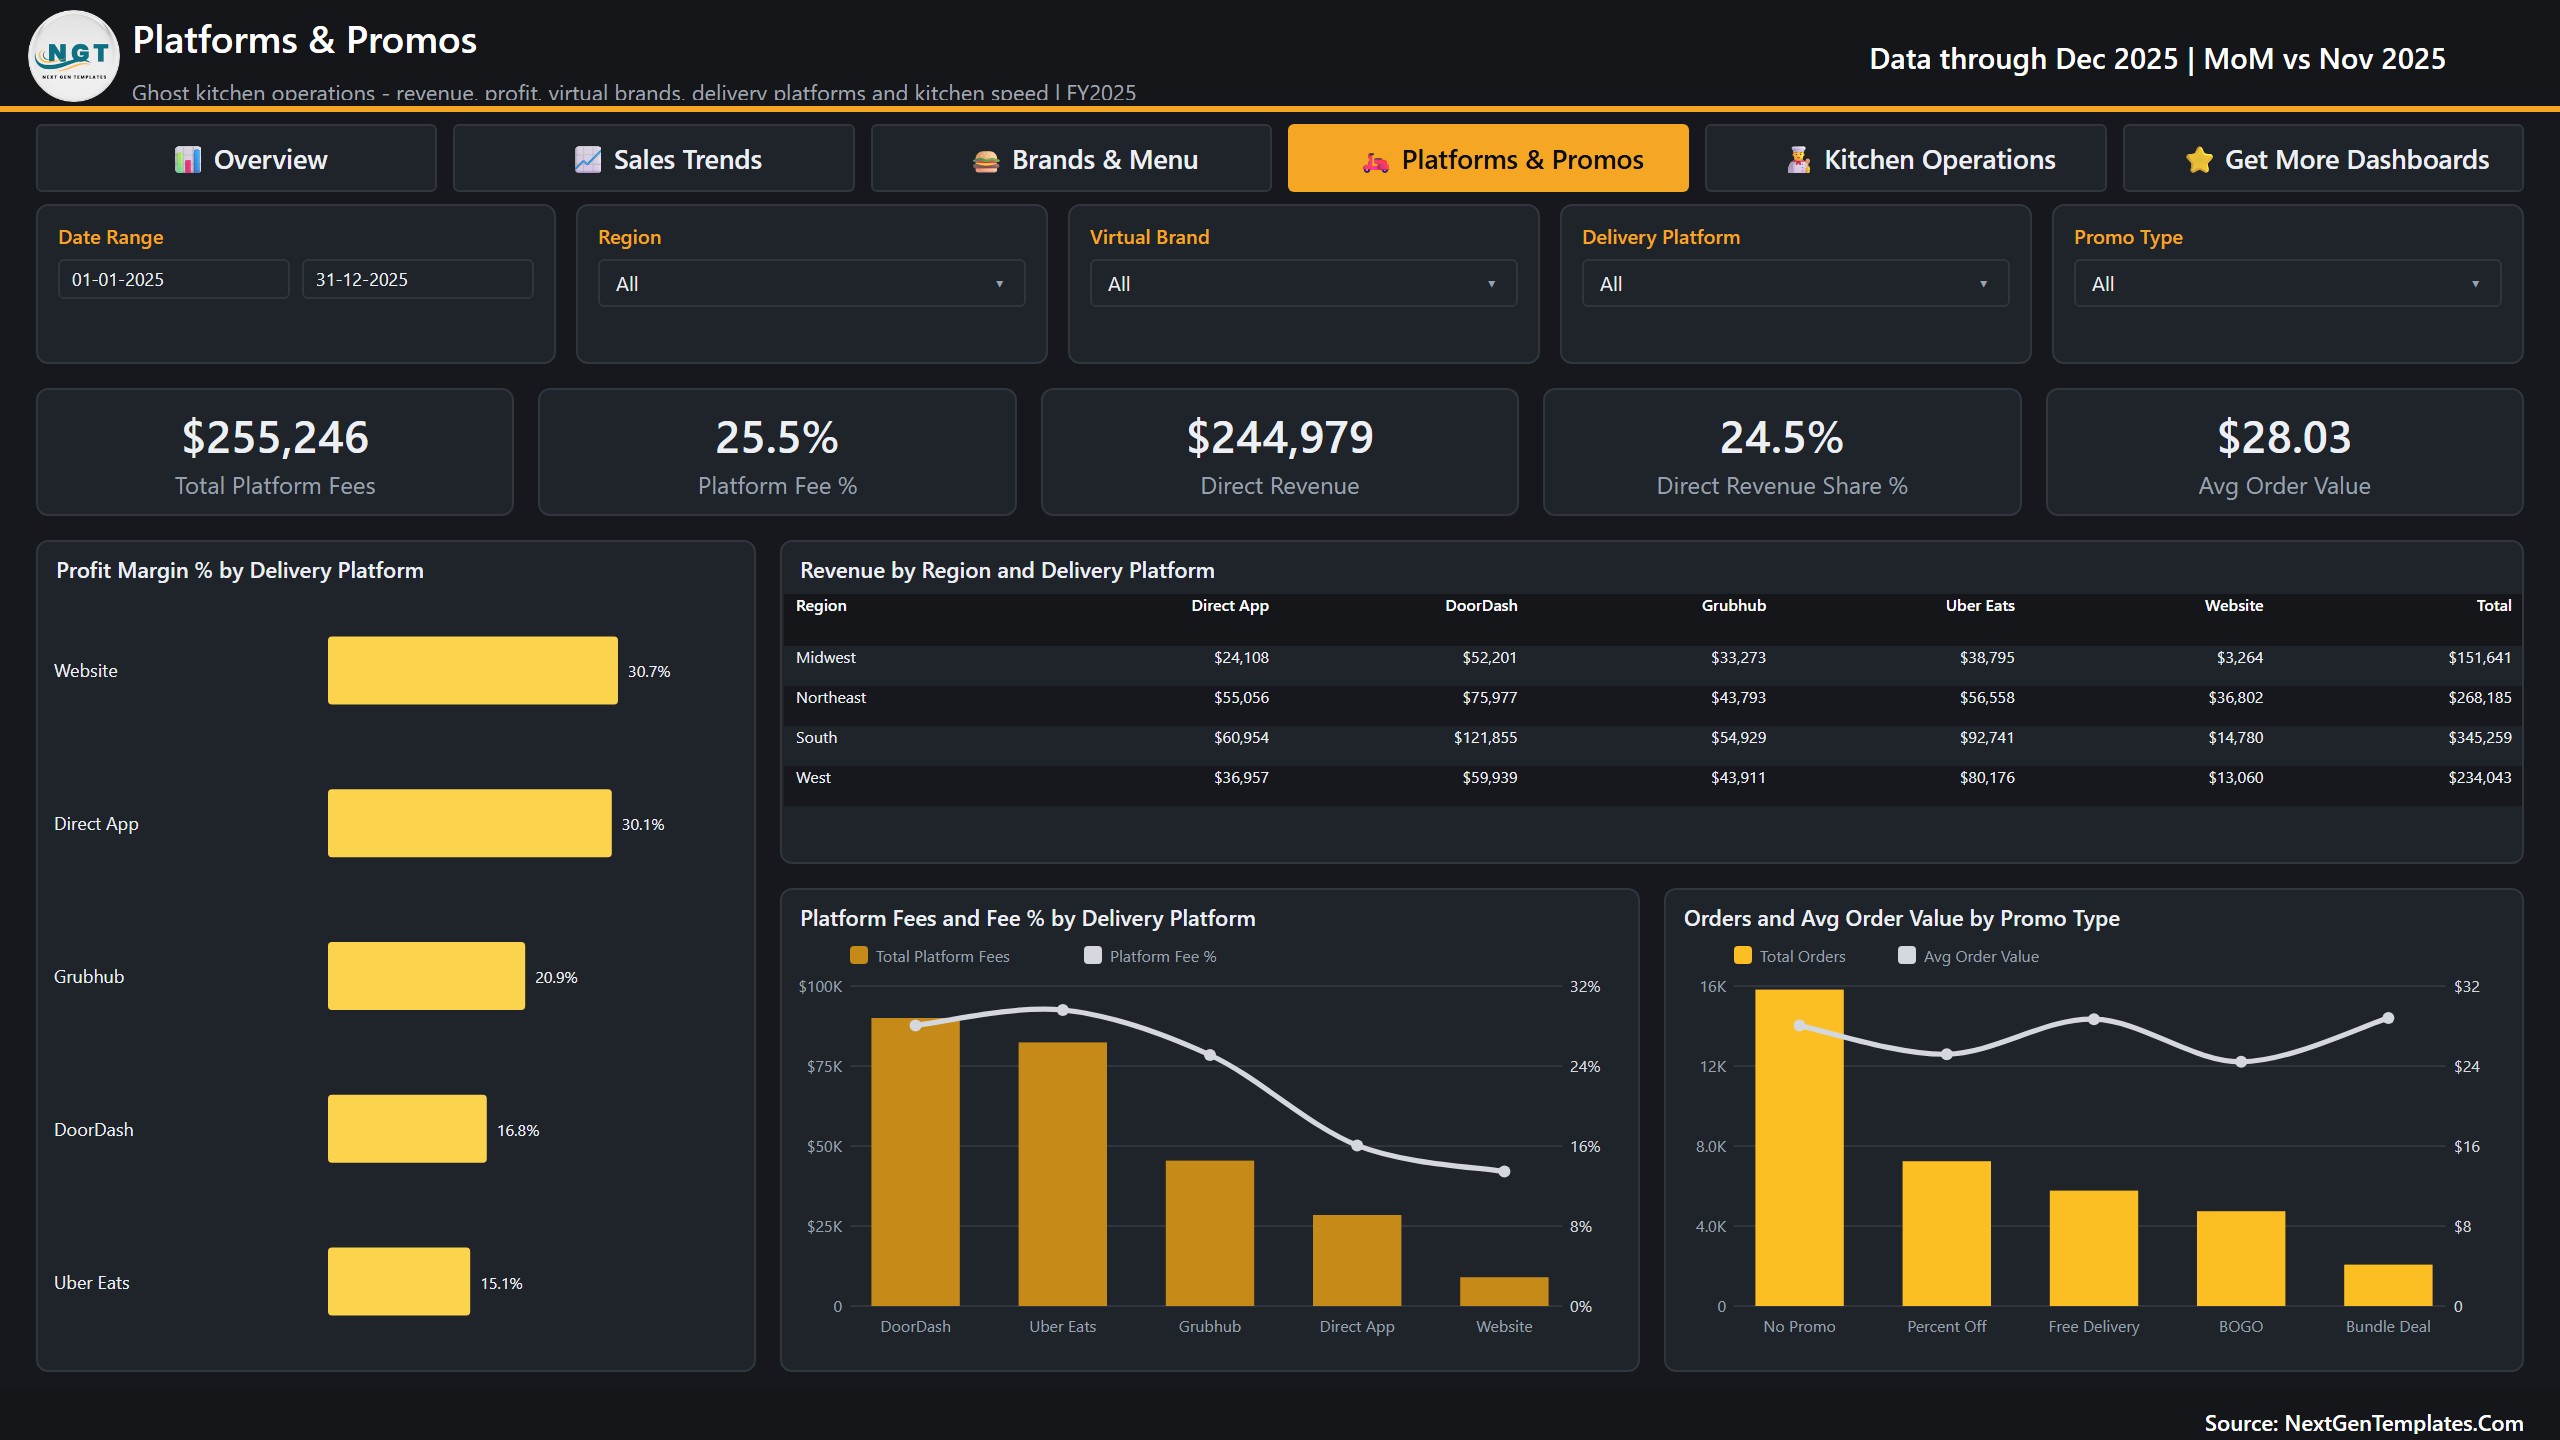Click Northeast total $268,185
This screenshot has height=1440, width=2560.
click(2480, 698)
